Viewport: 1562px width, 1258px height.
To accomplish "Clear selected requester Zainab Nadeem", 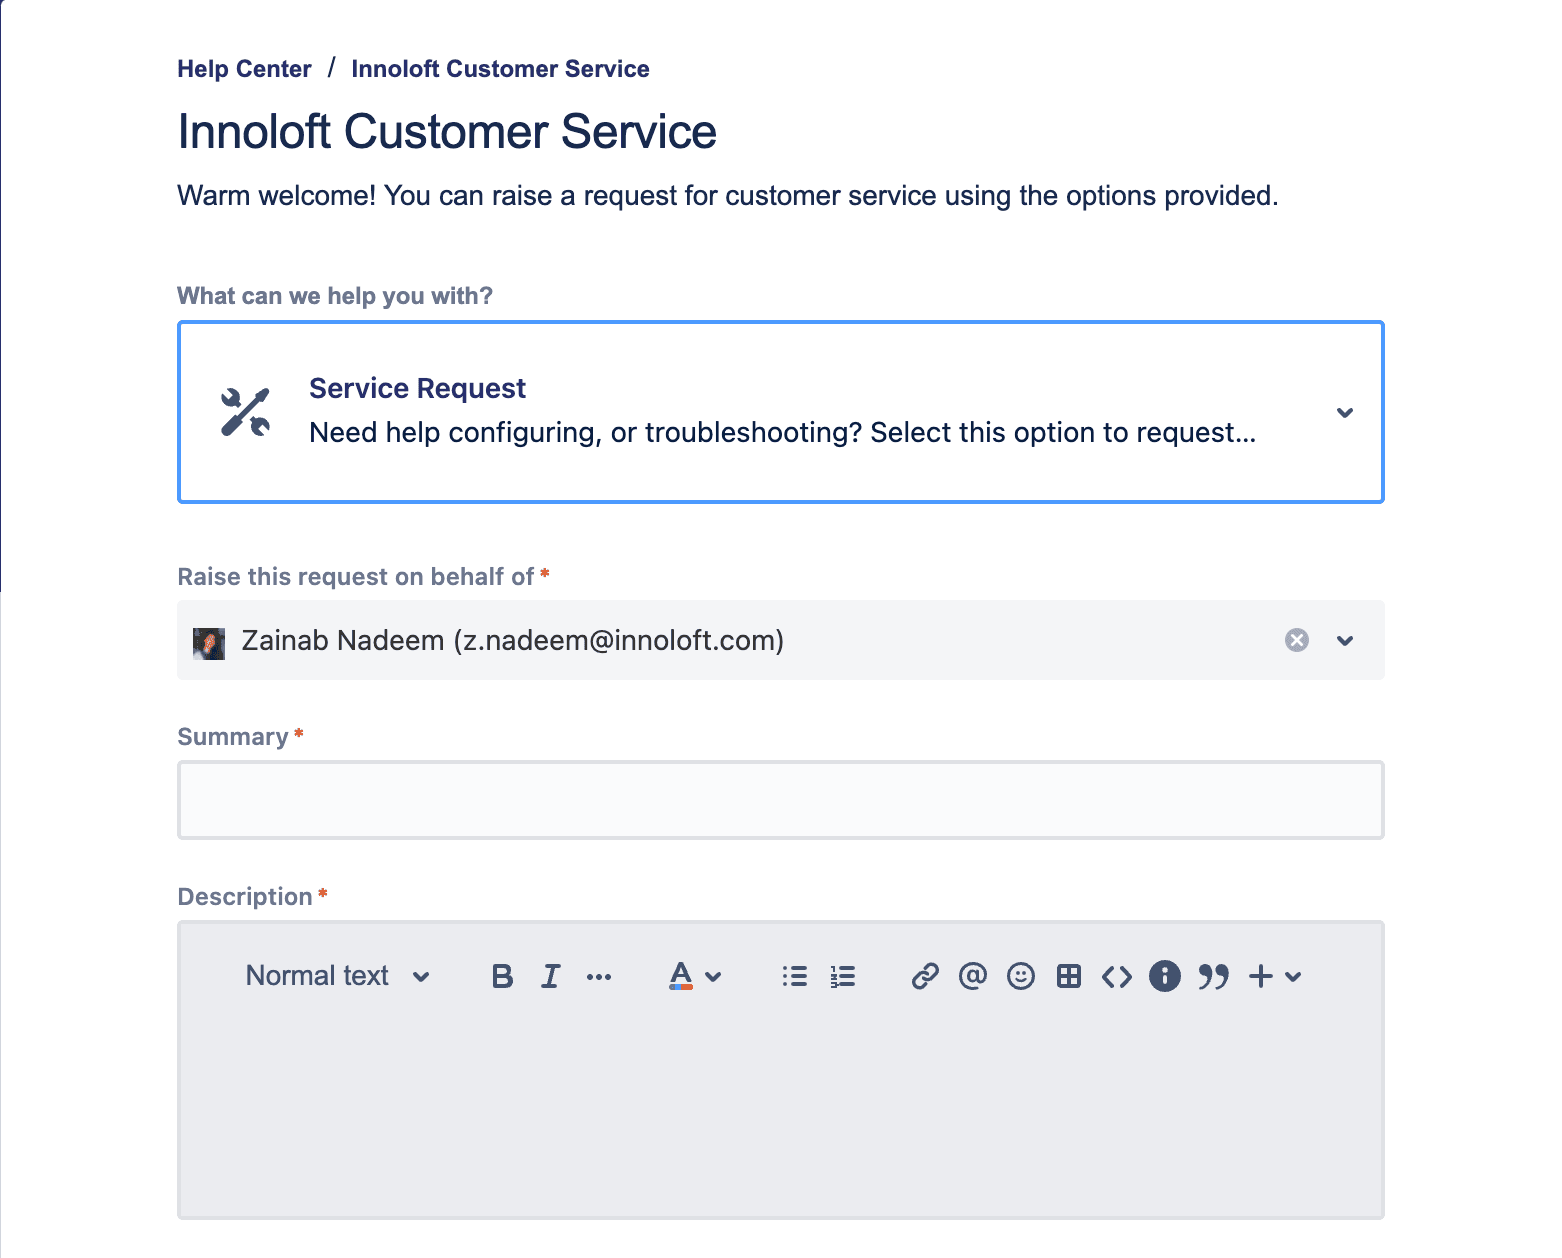I will (1297, 640).
